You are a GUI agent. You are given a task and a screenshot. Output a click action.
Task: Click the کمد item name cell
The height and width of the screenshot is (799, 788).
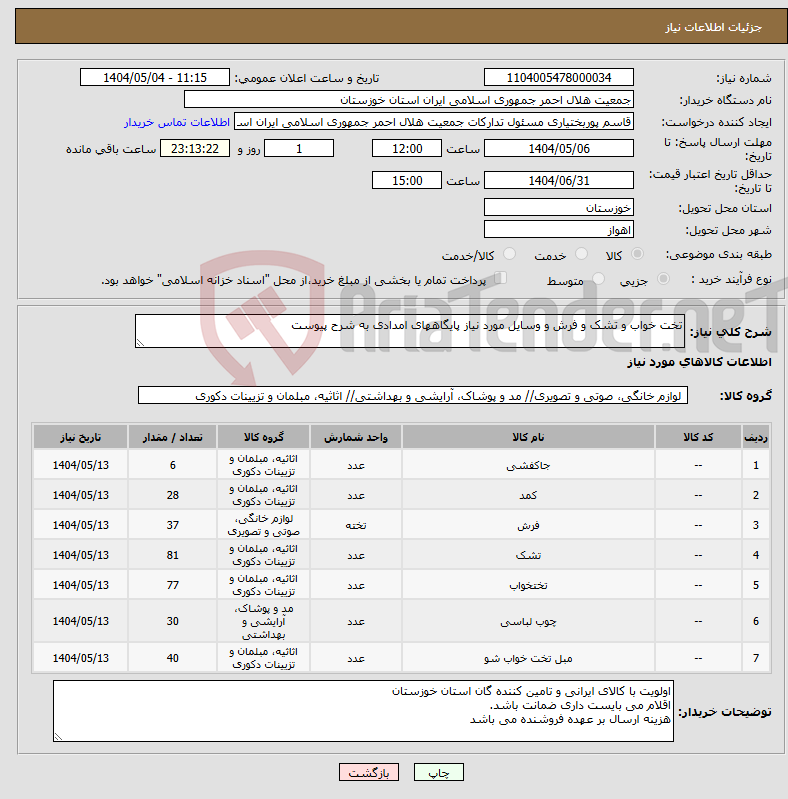point(528,495)
